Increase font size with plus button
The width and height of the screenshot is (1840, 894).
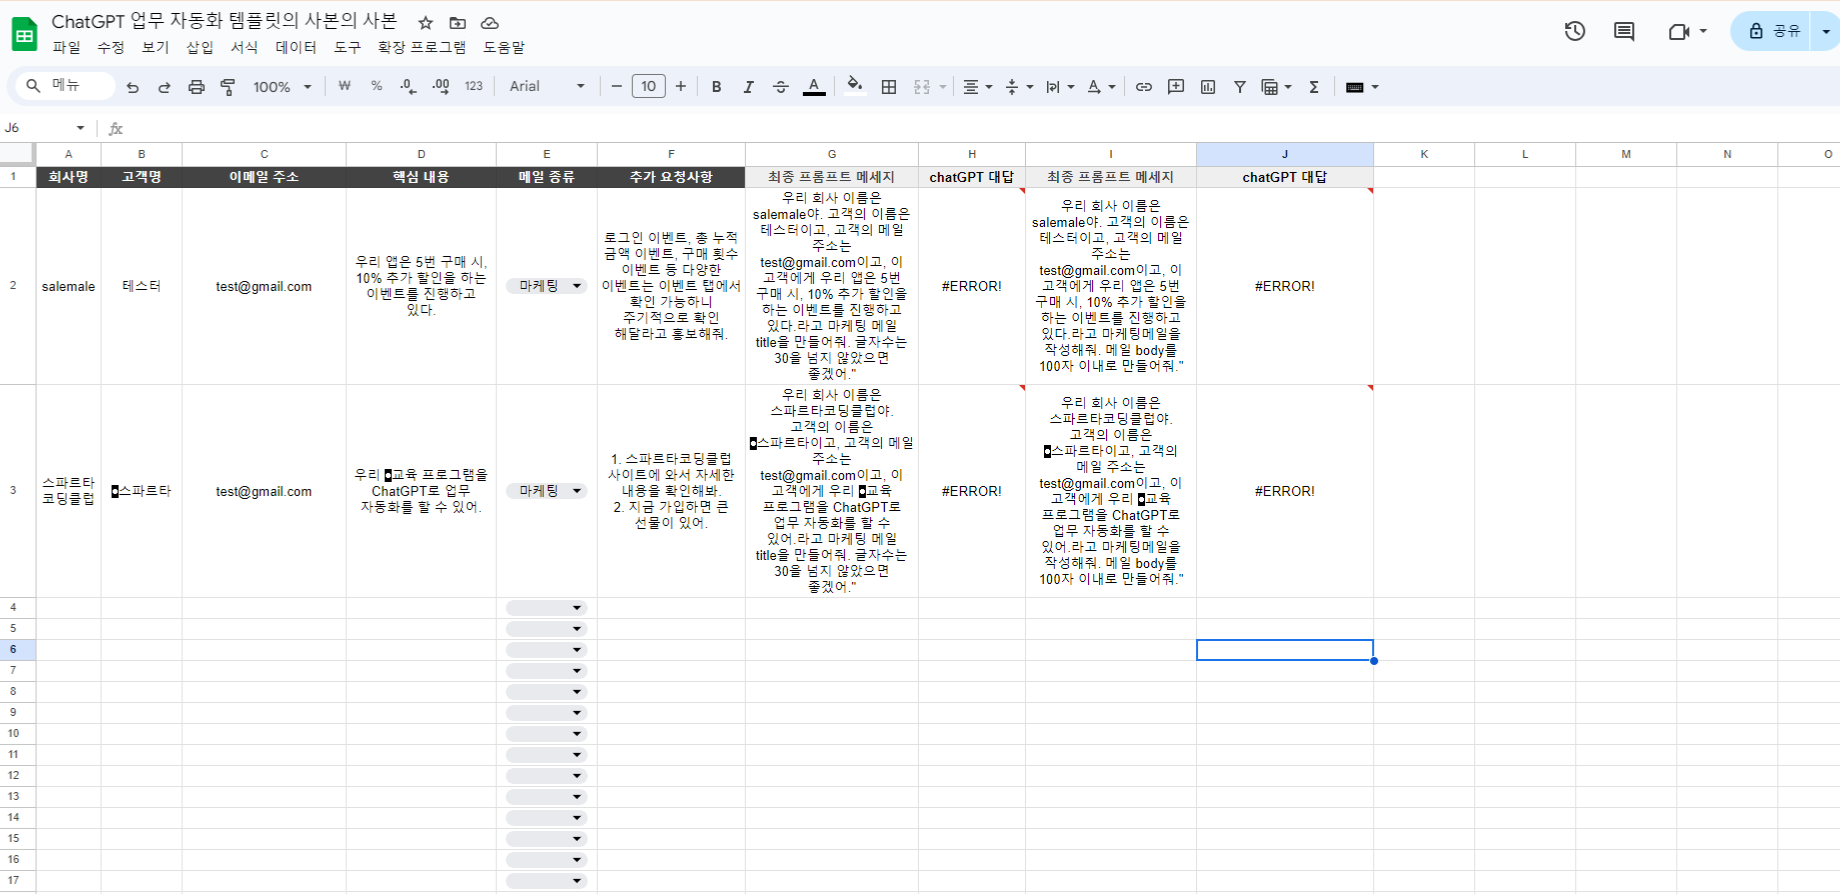pos(681,87)
